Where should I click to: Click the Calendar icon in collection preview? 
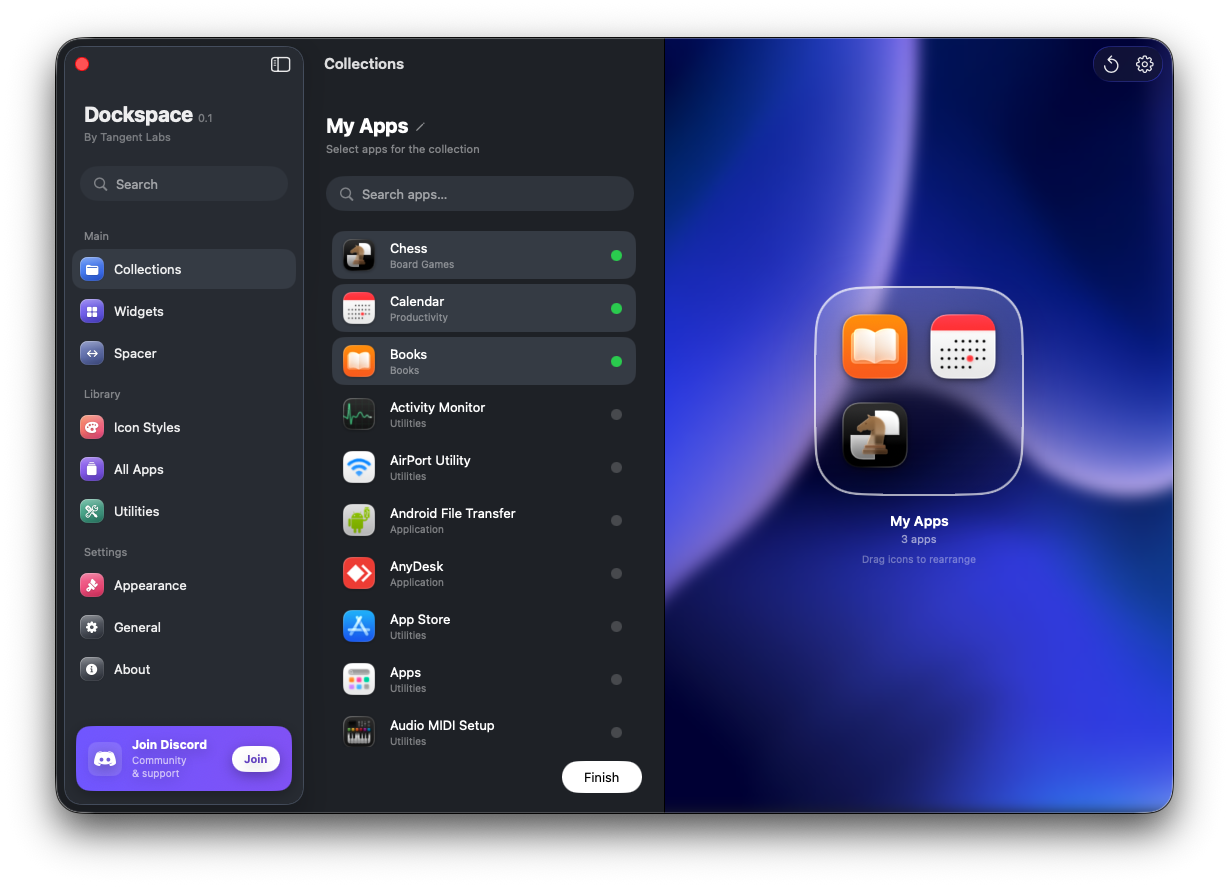point(963,347)
